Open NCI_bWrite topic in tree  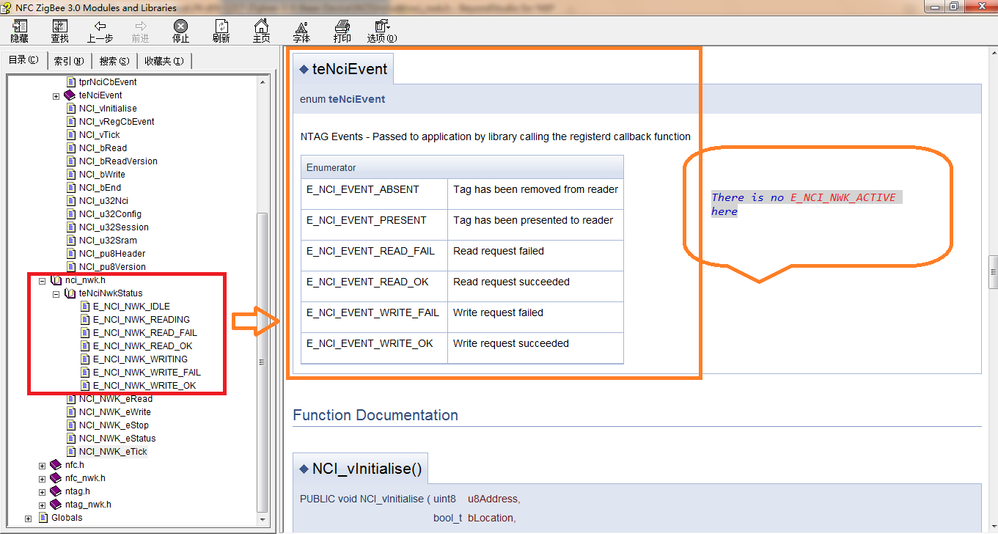[102, 174]
